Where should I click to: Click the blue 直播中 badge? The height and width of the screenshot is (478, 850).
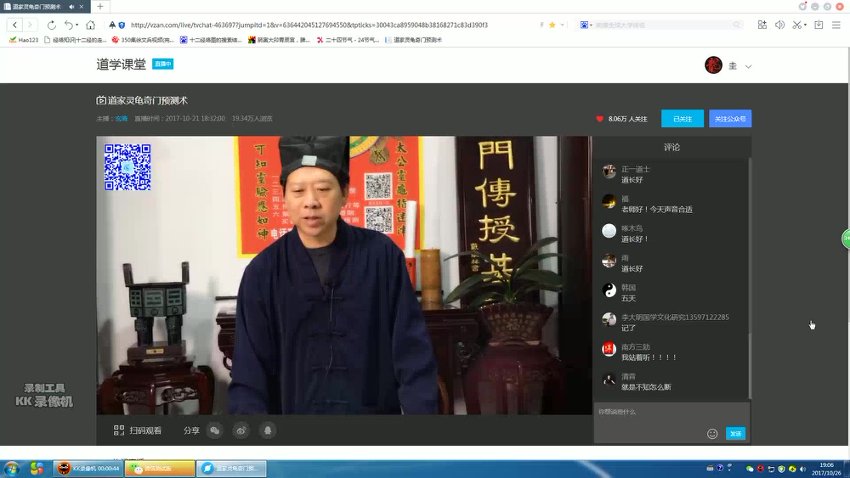click(x=163, y=64)
